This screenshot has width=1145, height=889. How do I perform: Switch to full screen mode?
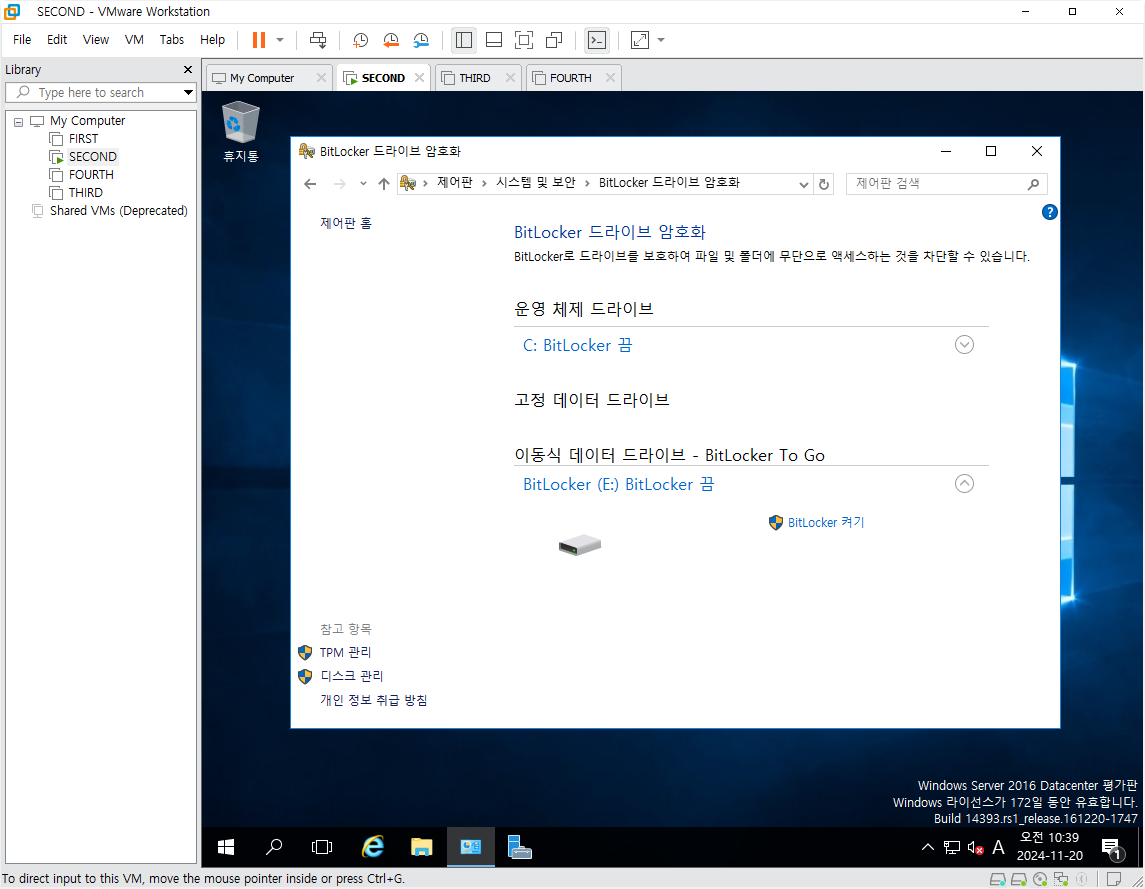(524, 40)
